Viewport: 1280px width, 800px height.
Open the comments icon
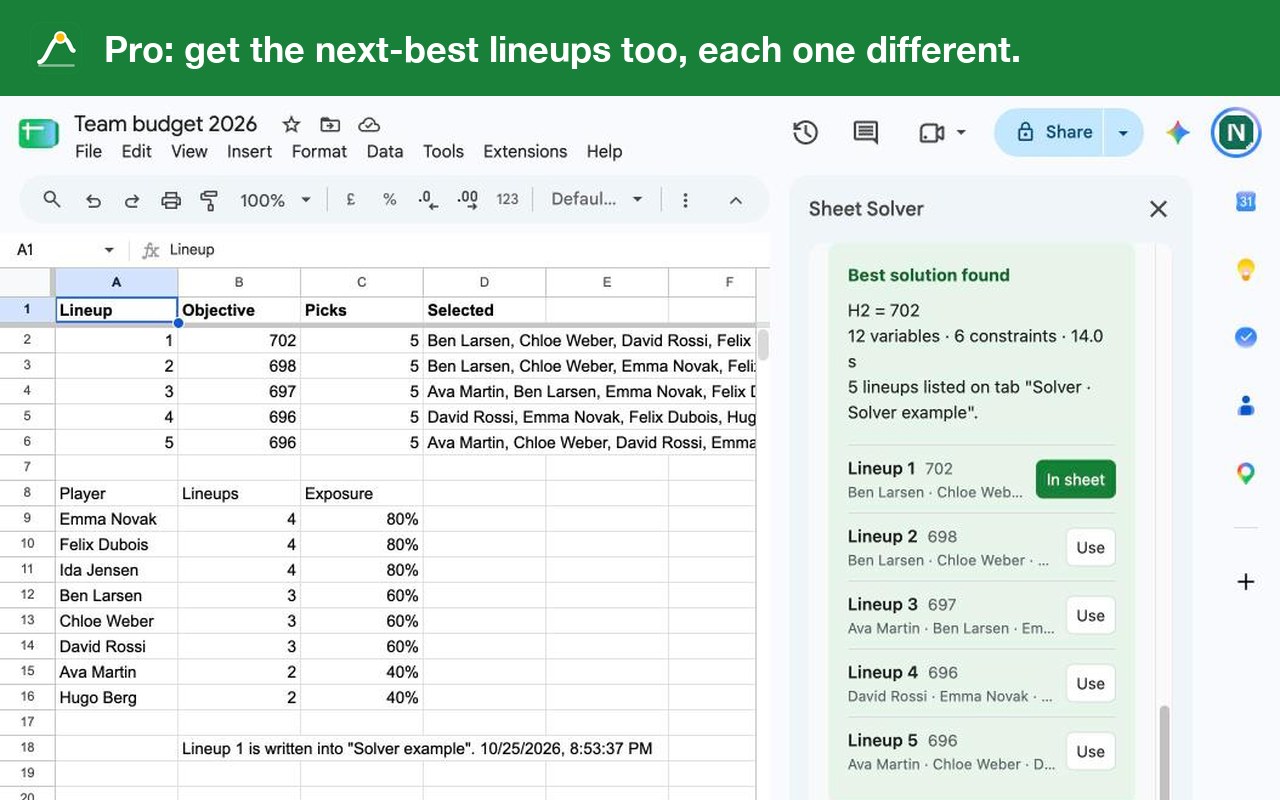[865, 132]
